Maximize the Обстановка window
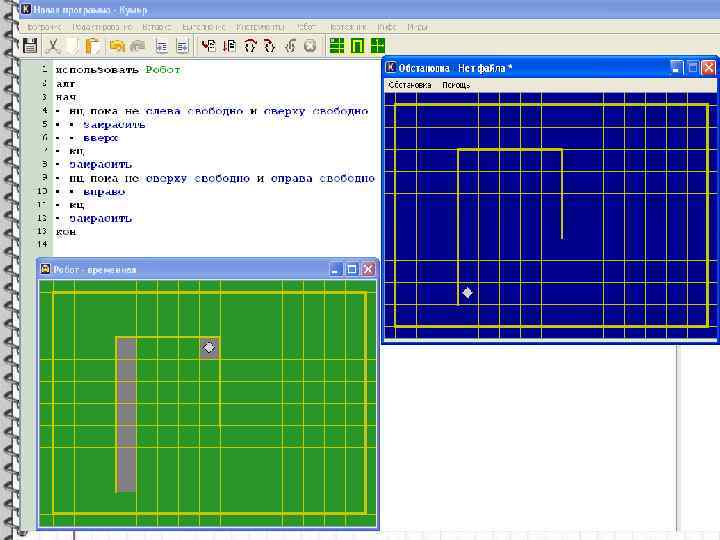Viewport: 720px width, 540px height. point(693,68)
